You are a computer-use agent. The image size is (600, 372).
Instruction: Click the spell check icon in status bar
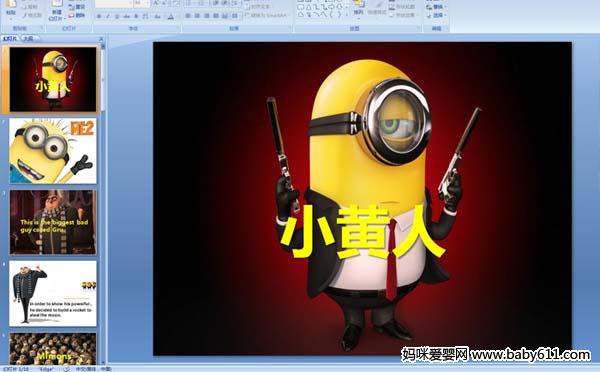(66, 369)
